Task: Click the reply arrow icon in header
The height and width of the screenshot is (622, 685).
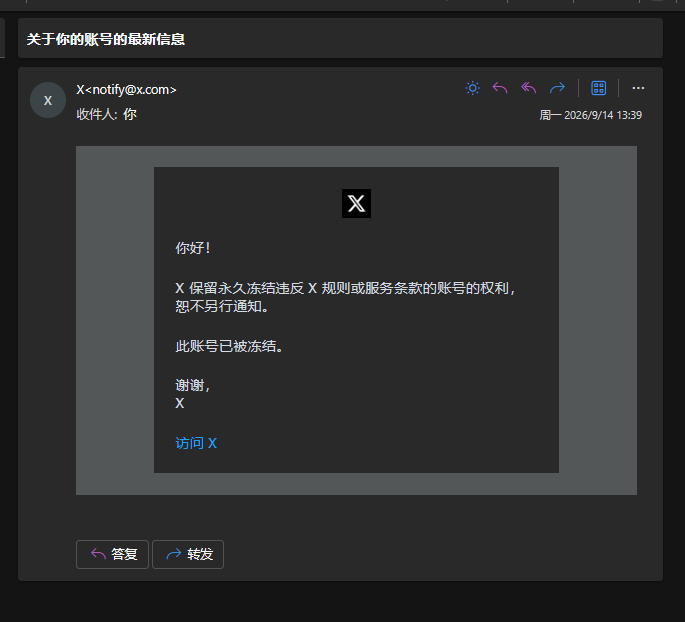Action: click(x=500, y=88)
